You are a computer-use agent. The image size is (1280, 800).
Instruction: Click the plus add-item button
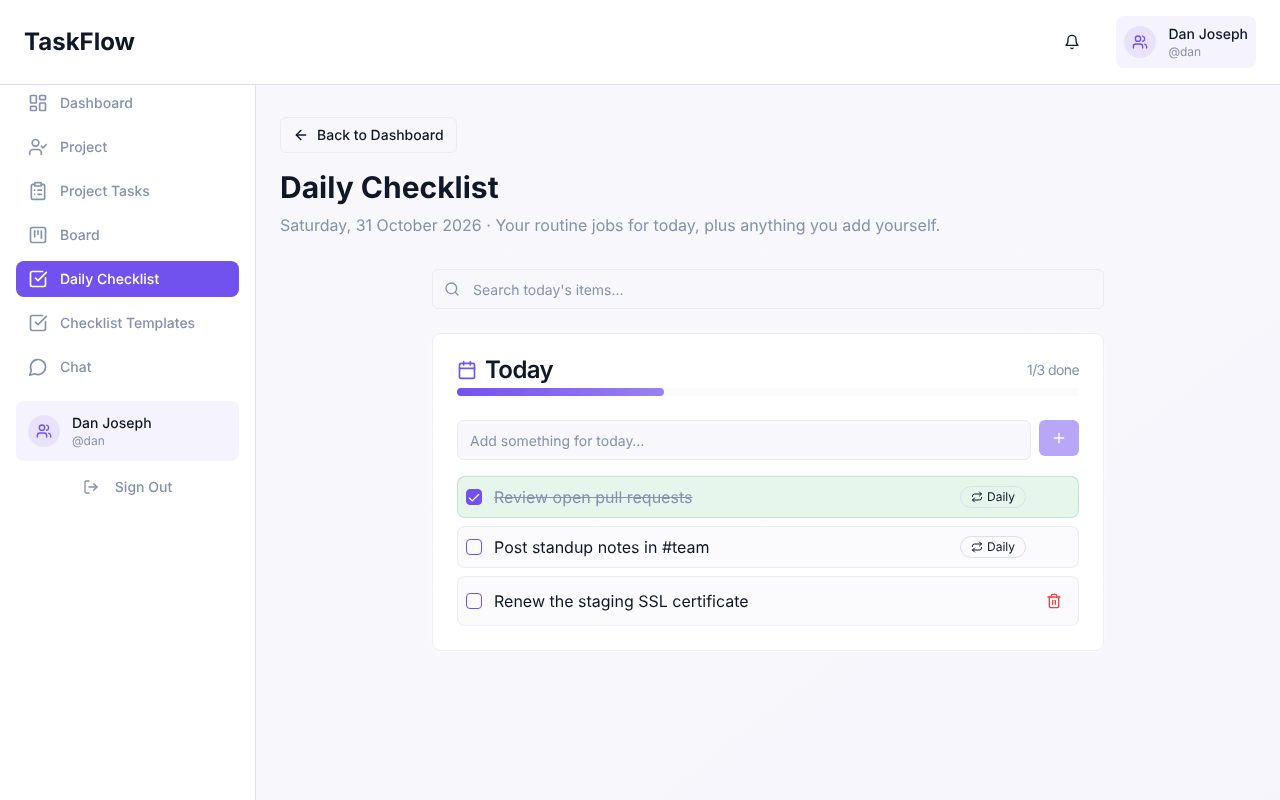1059,438
